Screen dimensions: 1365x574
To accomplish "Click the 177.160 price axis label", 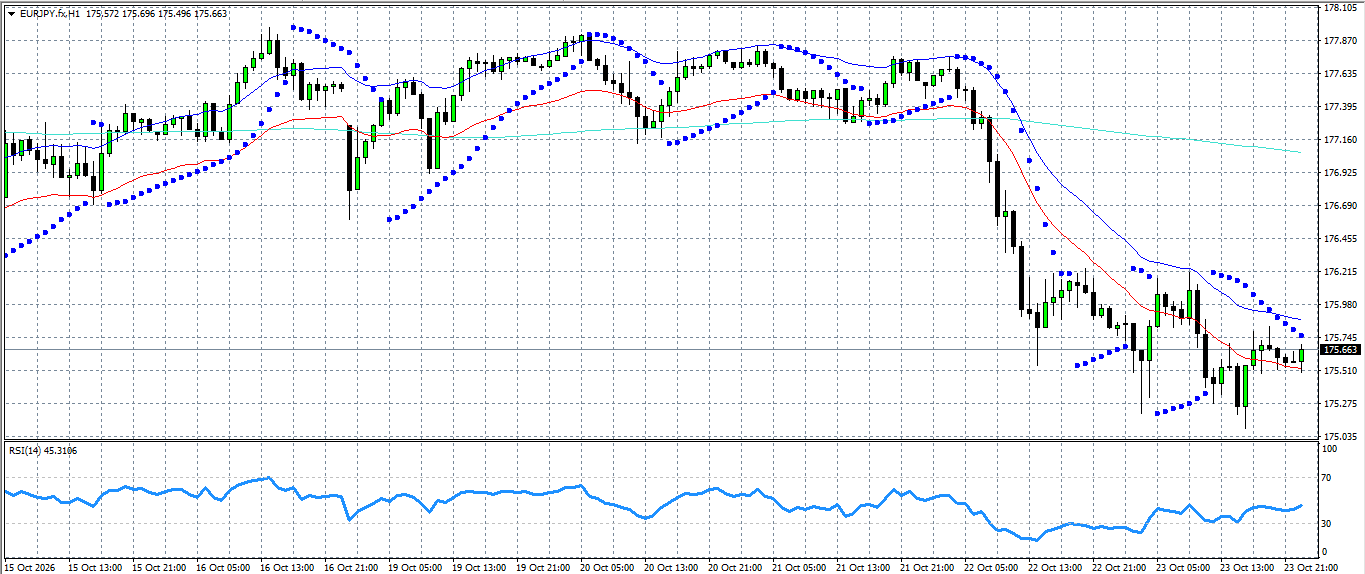I will (x=1339, y=140).
